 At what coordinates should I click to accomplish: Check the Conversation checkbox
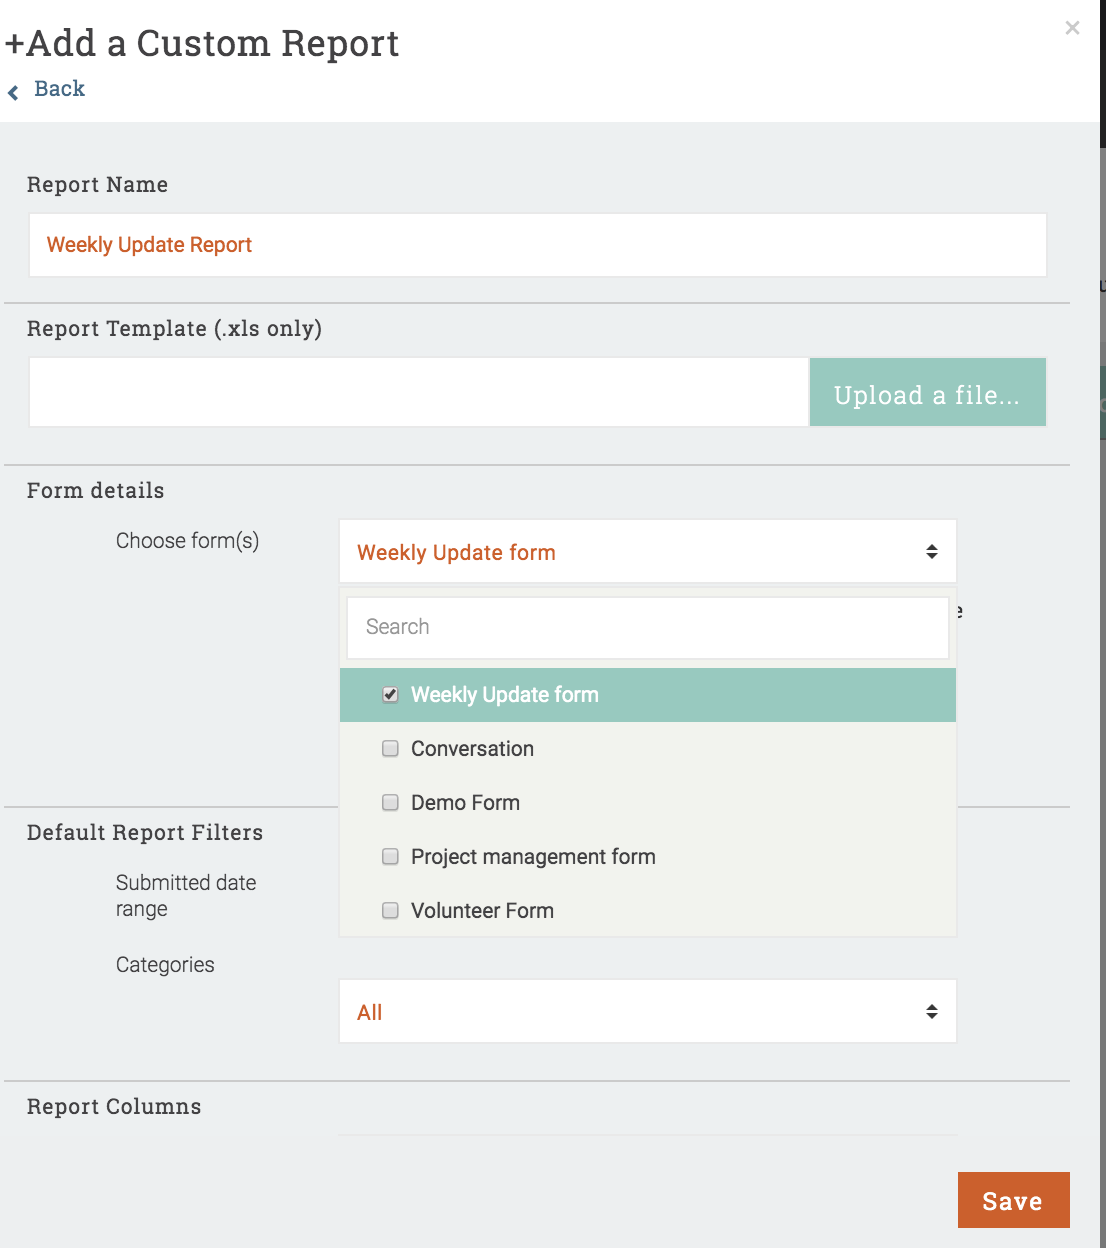pyautogui.click(x=391, y=749)
